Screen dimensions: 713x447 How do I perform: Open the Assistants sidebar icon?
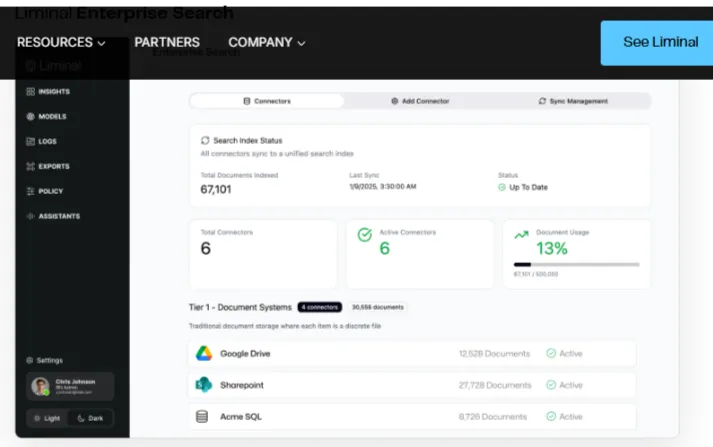coord(30,216)
